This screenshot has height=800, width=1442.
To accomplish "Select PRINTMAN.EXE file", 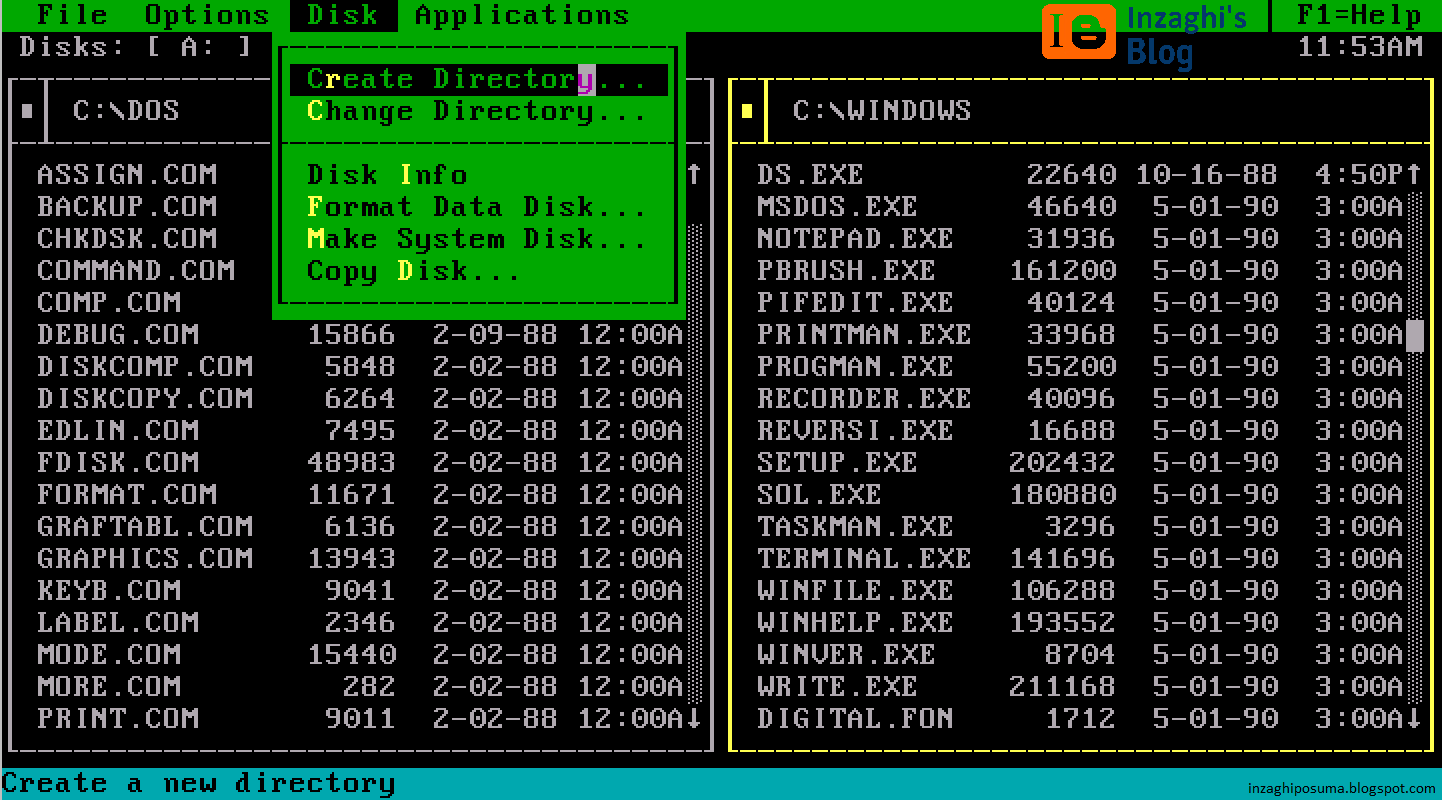I will tap(1080, 334).
